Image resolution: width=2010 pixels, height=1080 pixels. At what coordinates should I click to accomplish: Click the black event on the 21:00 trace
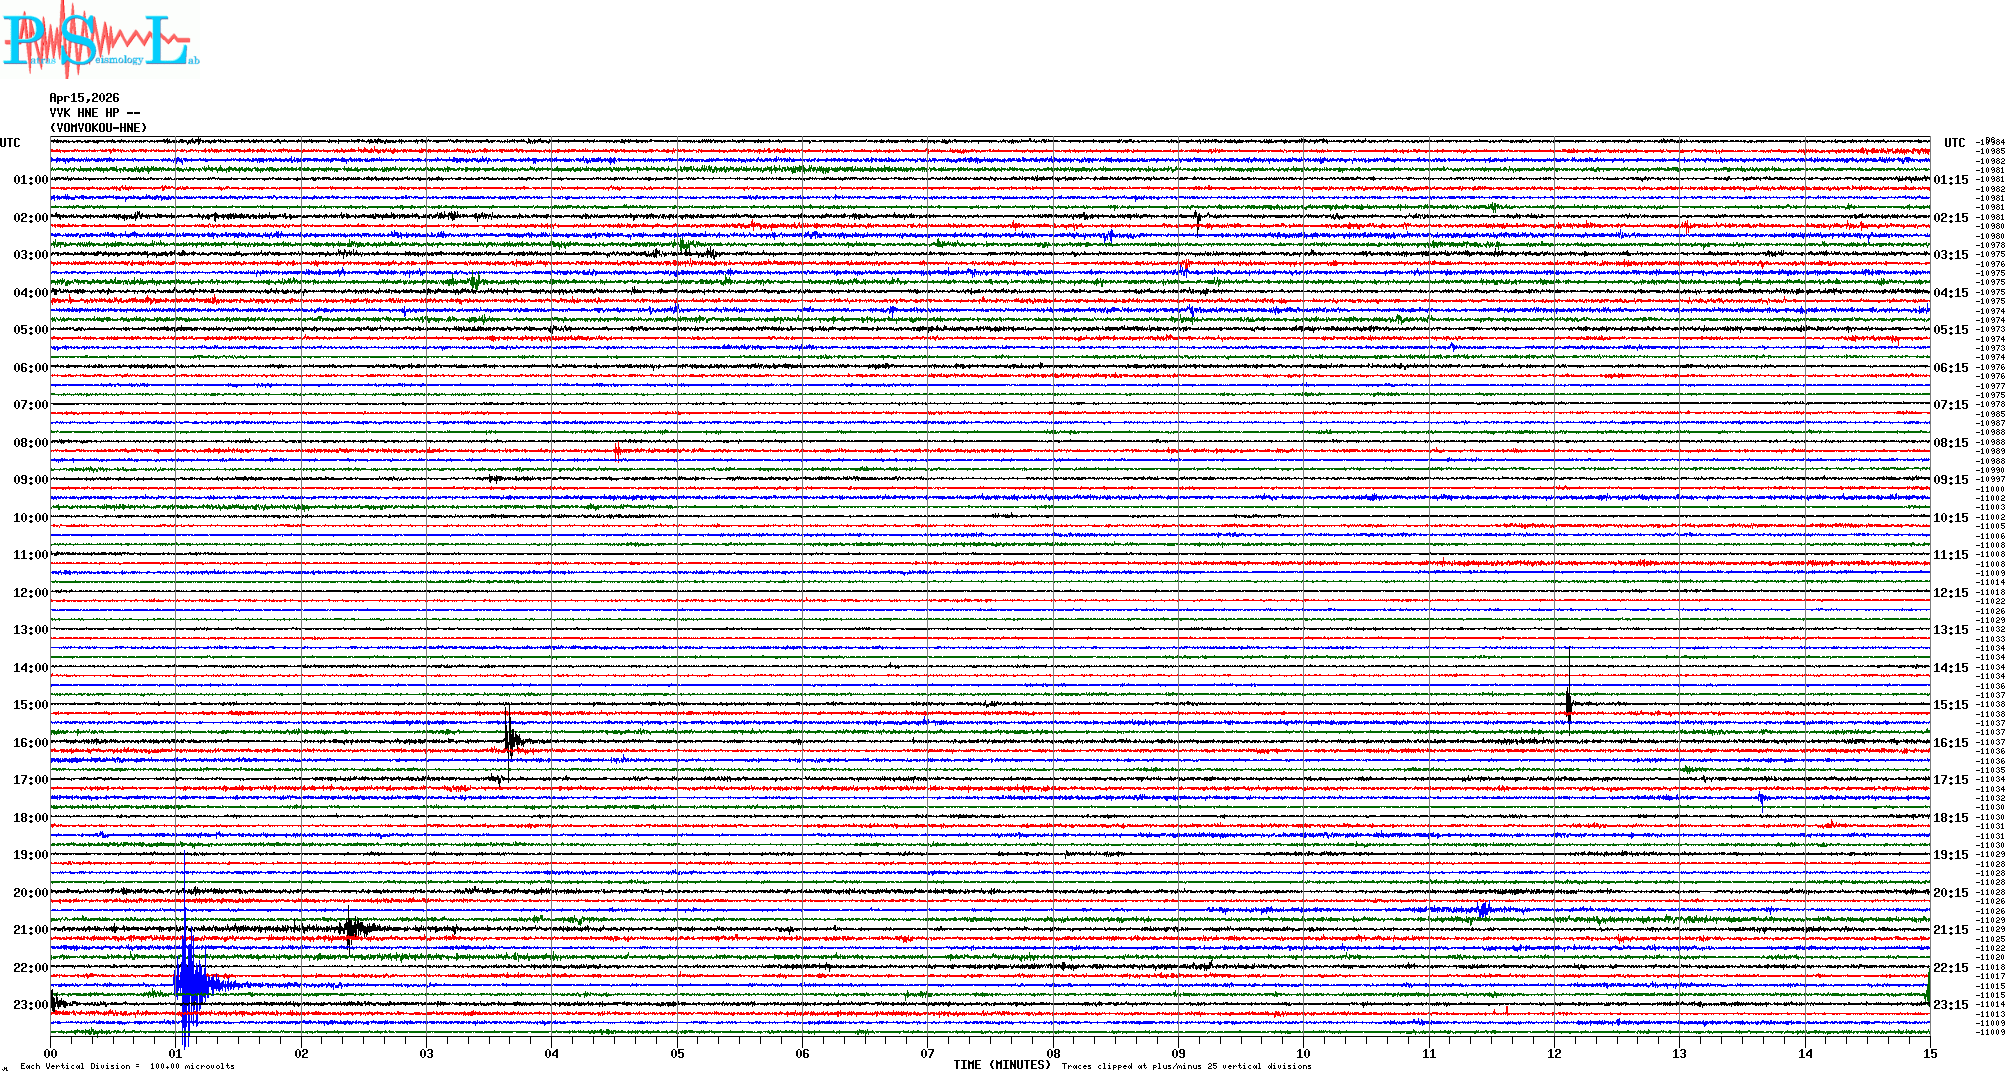click(352, 929)
